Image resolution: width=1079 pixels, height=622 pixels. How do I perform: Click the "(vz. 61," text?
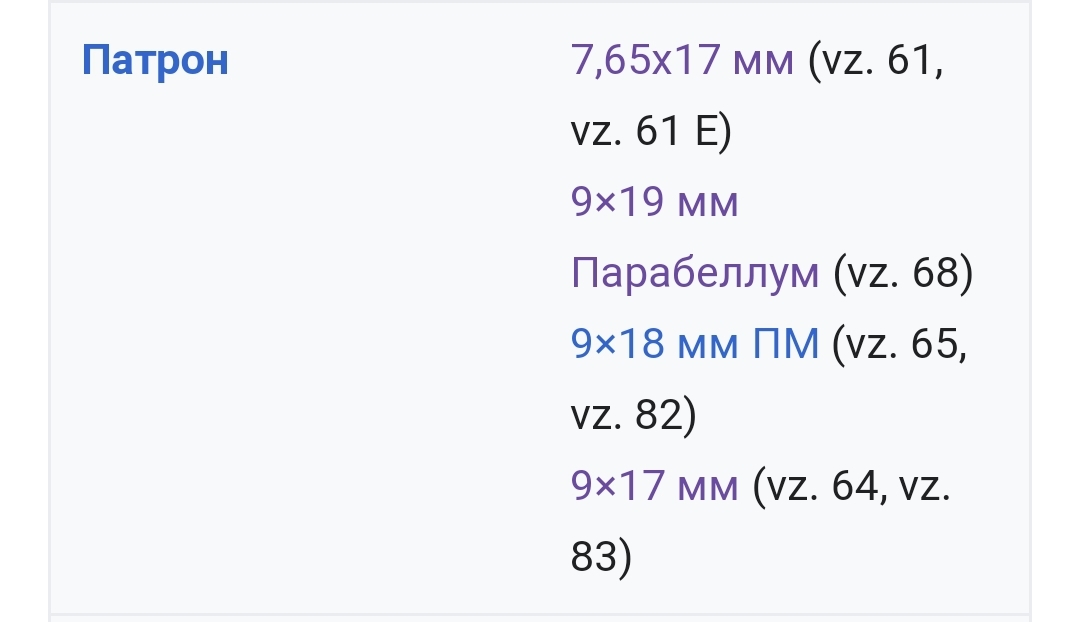(875, 61)
